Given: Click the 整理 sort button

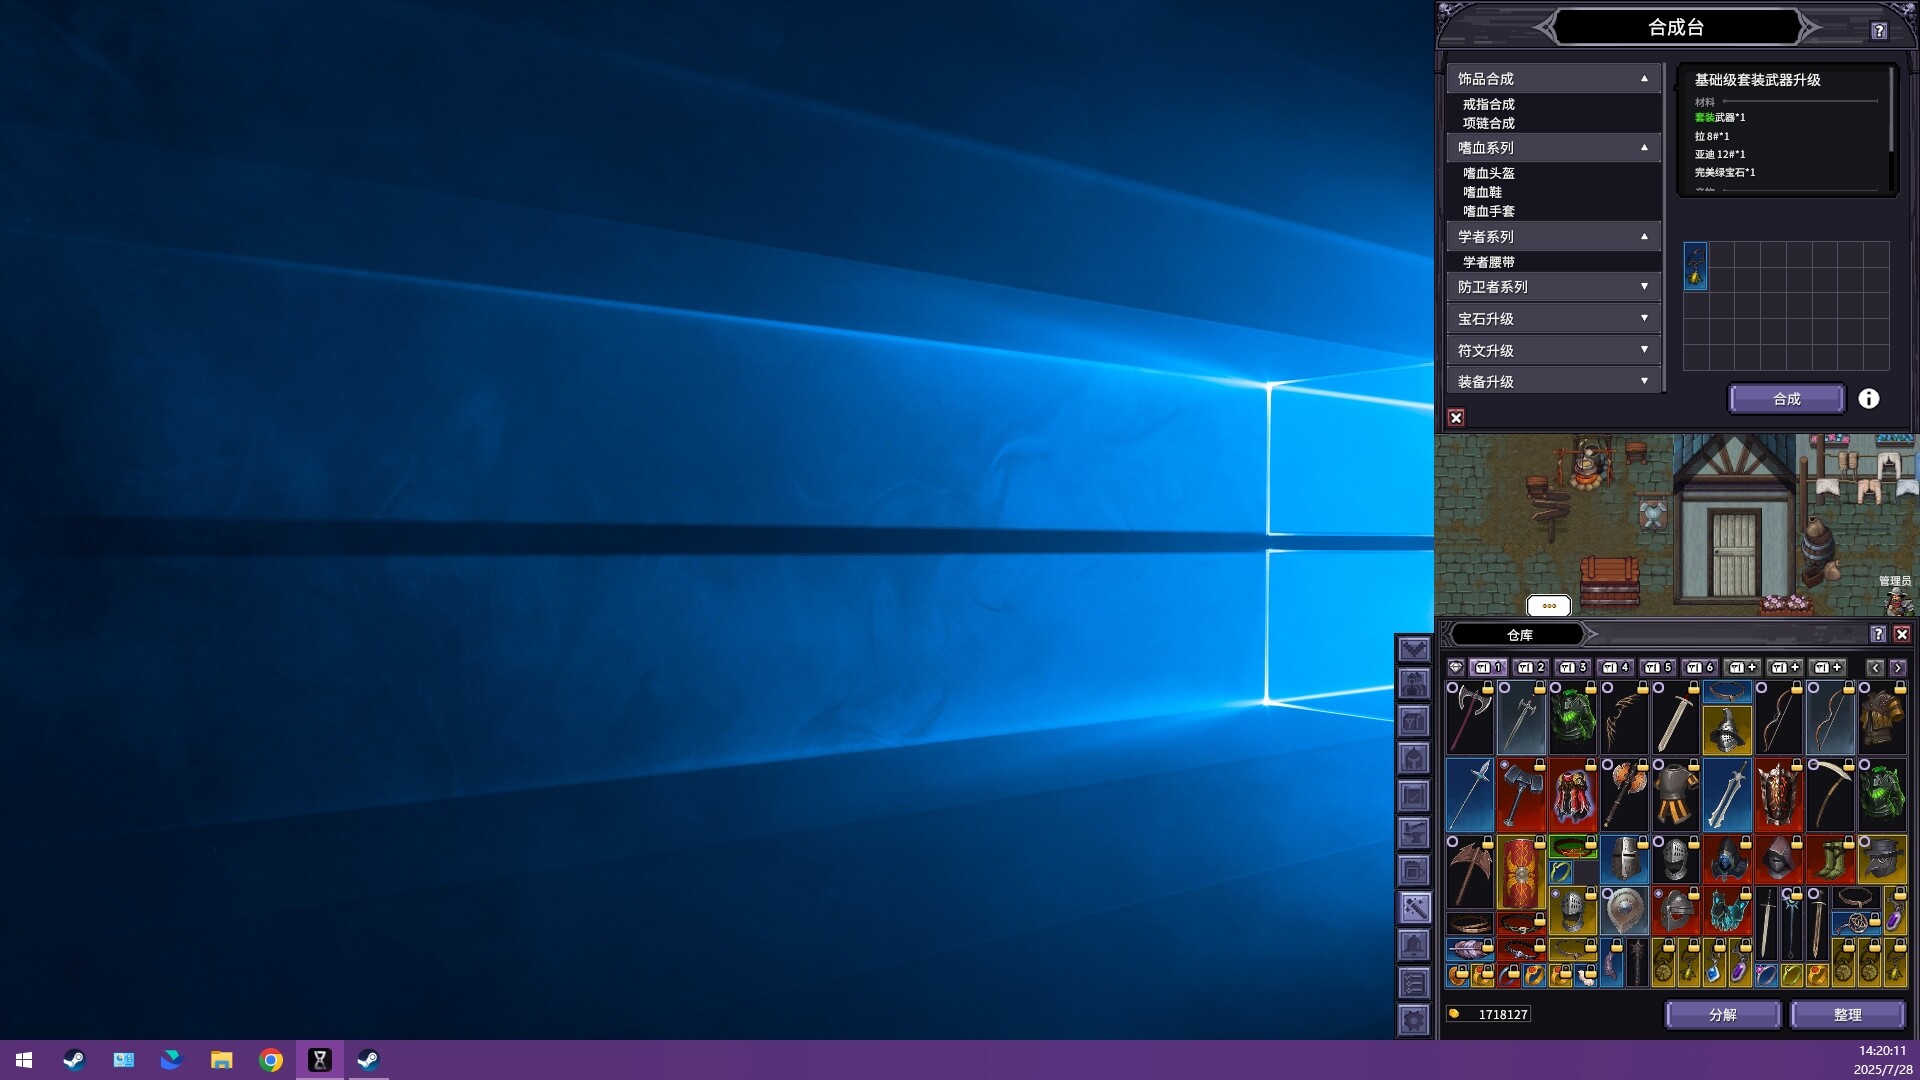Looking at the screenshot, I should click(x=1846, y=1014).
